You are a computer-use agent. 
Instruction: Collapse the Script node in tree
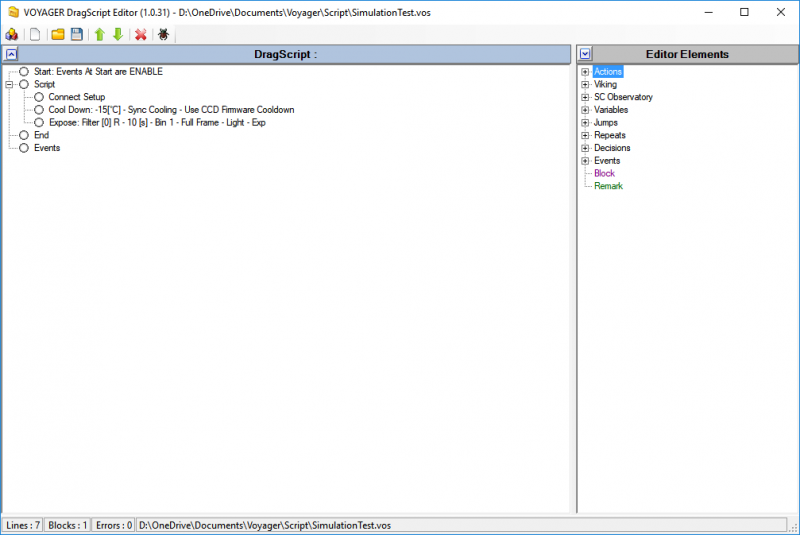pyautogui.click(x=9, y=85)
